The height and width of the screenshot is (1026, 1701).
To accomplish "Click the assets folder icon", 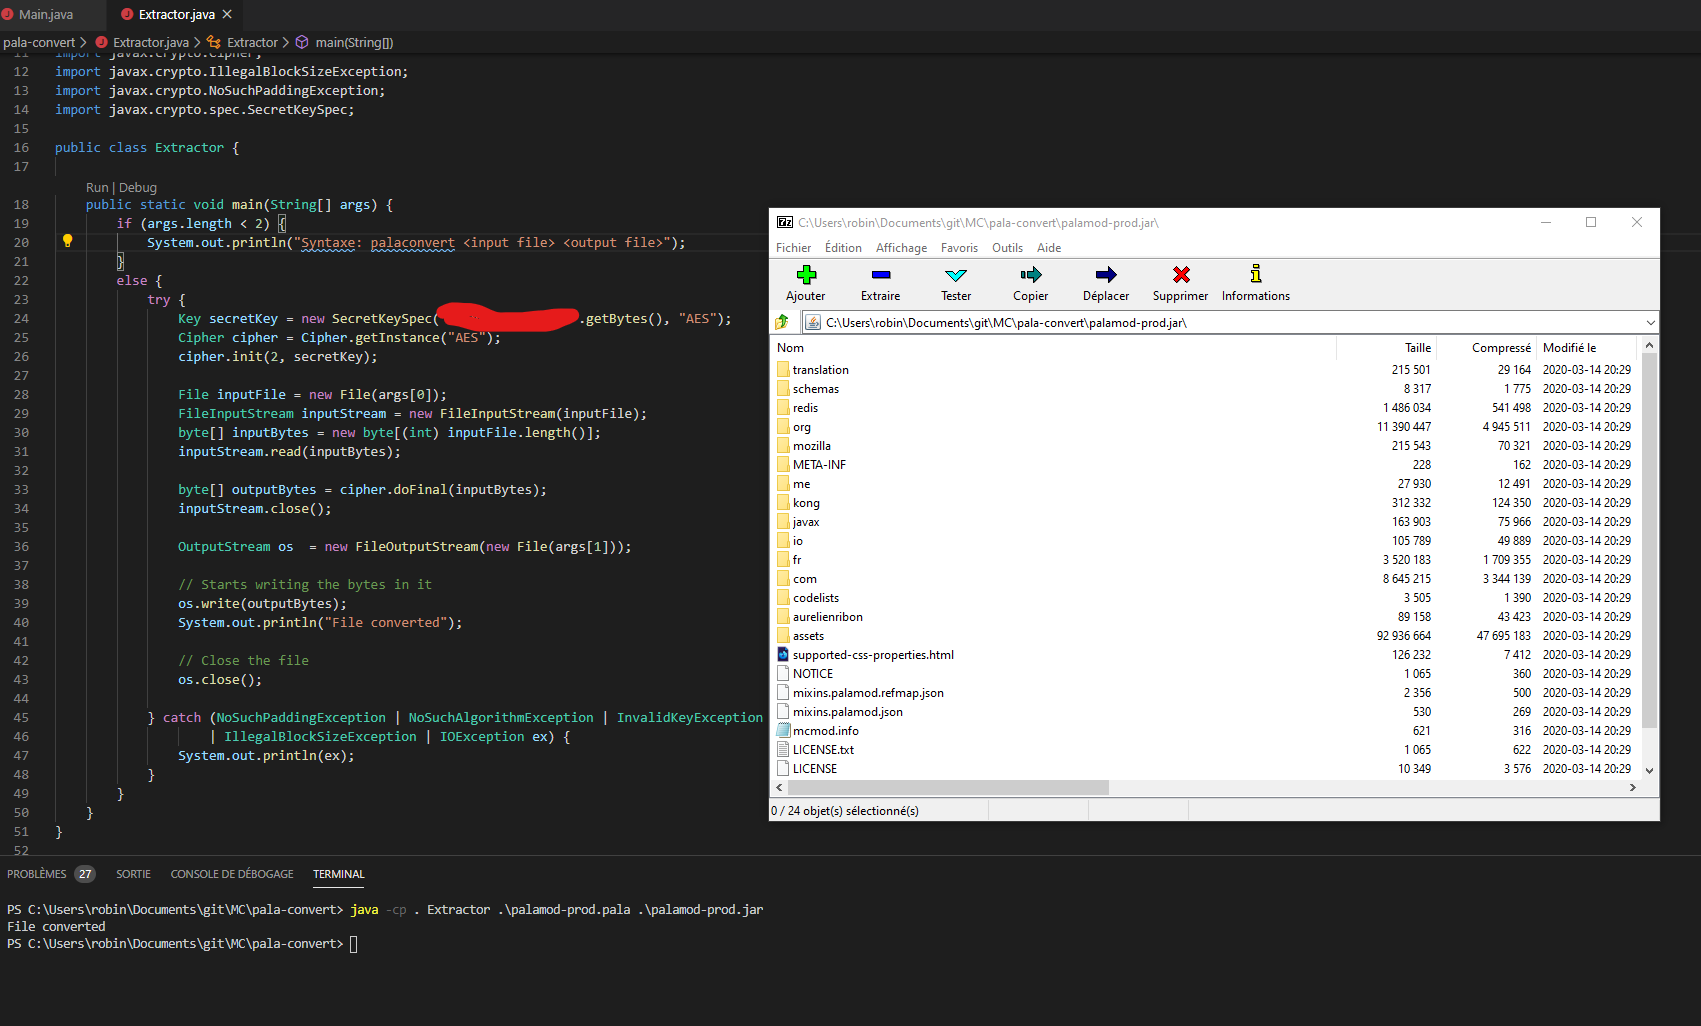I will coord(783,635).
